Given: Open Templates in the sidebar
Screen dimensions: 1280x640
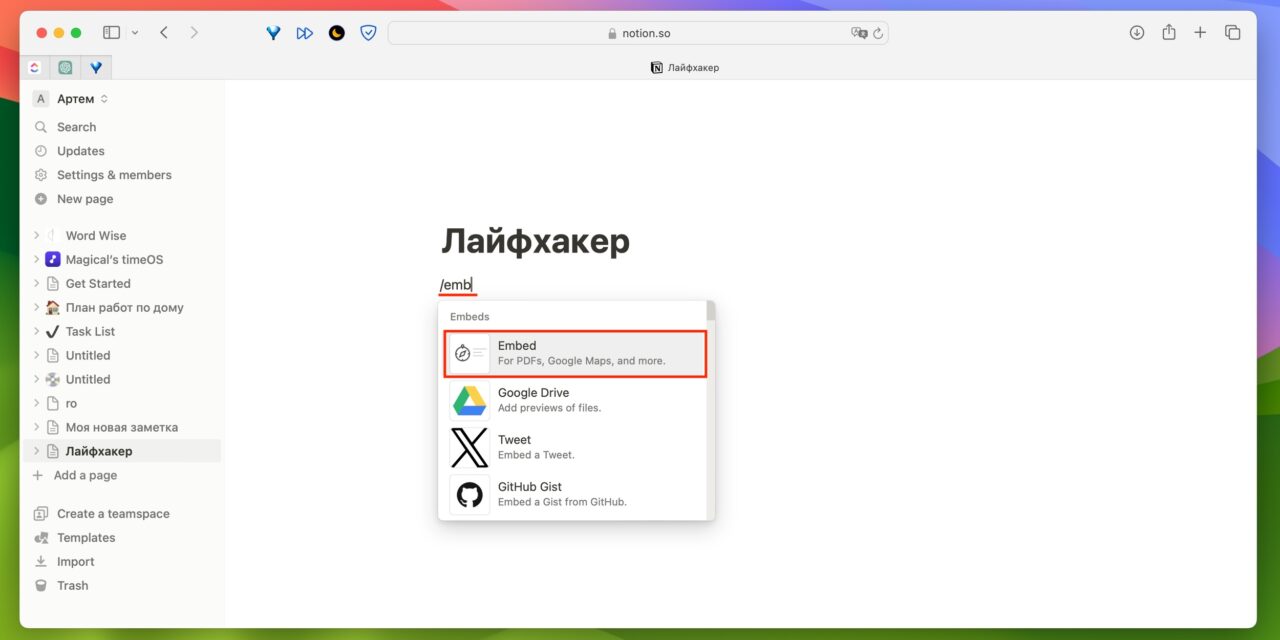Looking at the screenshot, I should click(x=86, y=538).
